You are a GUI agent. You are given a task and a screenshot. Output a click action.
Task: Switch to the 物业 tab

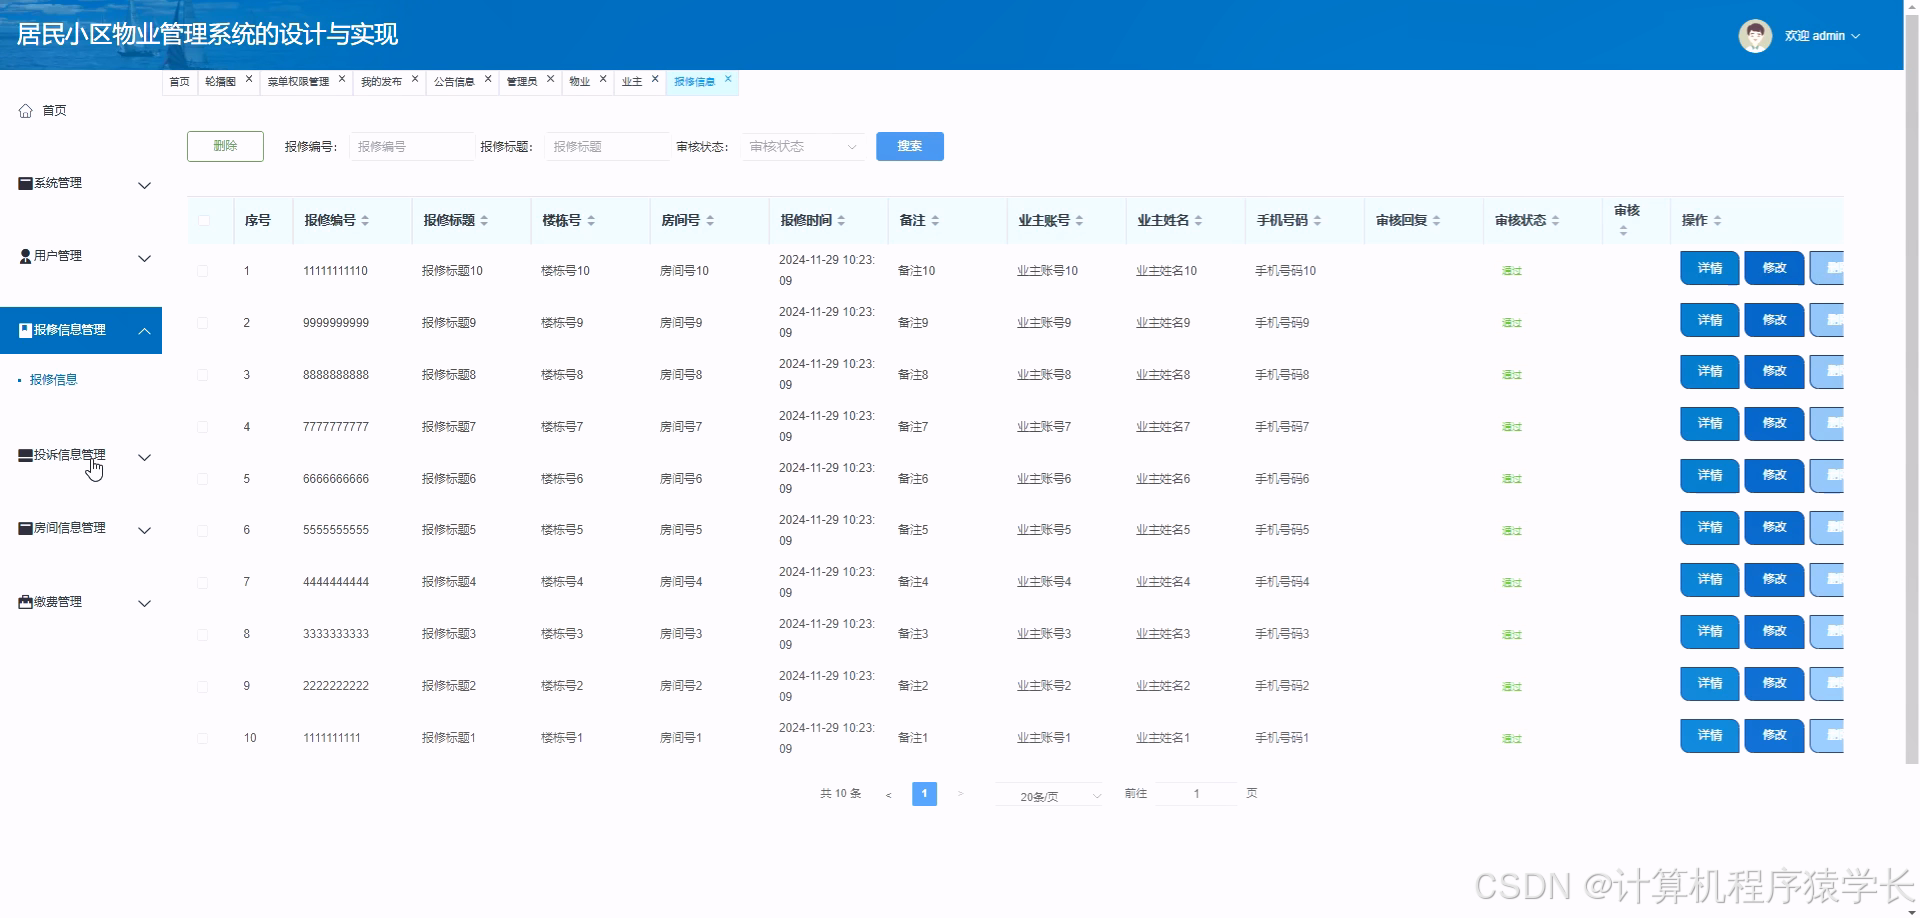click(x=579, y=81)
